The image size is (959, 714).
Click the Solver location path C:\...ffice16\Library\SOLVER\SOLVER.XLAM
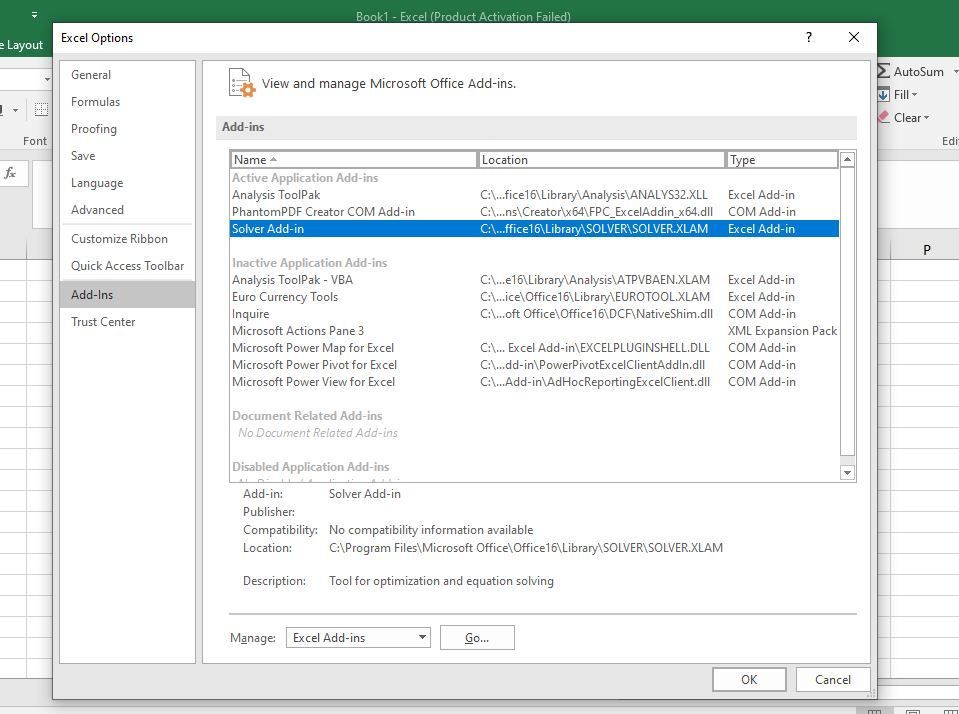tap(594, 229)
